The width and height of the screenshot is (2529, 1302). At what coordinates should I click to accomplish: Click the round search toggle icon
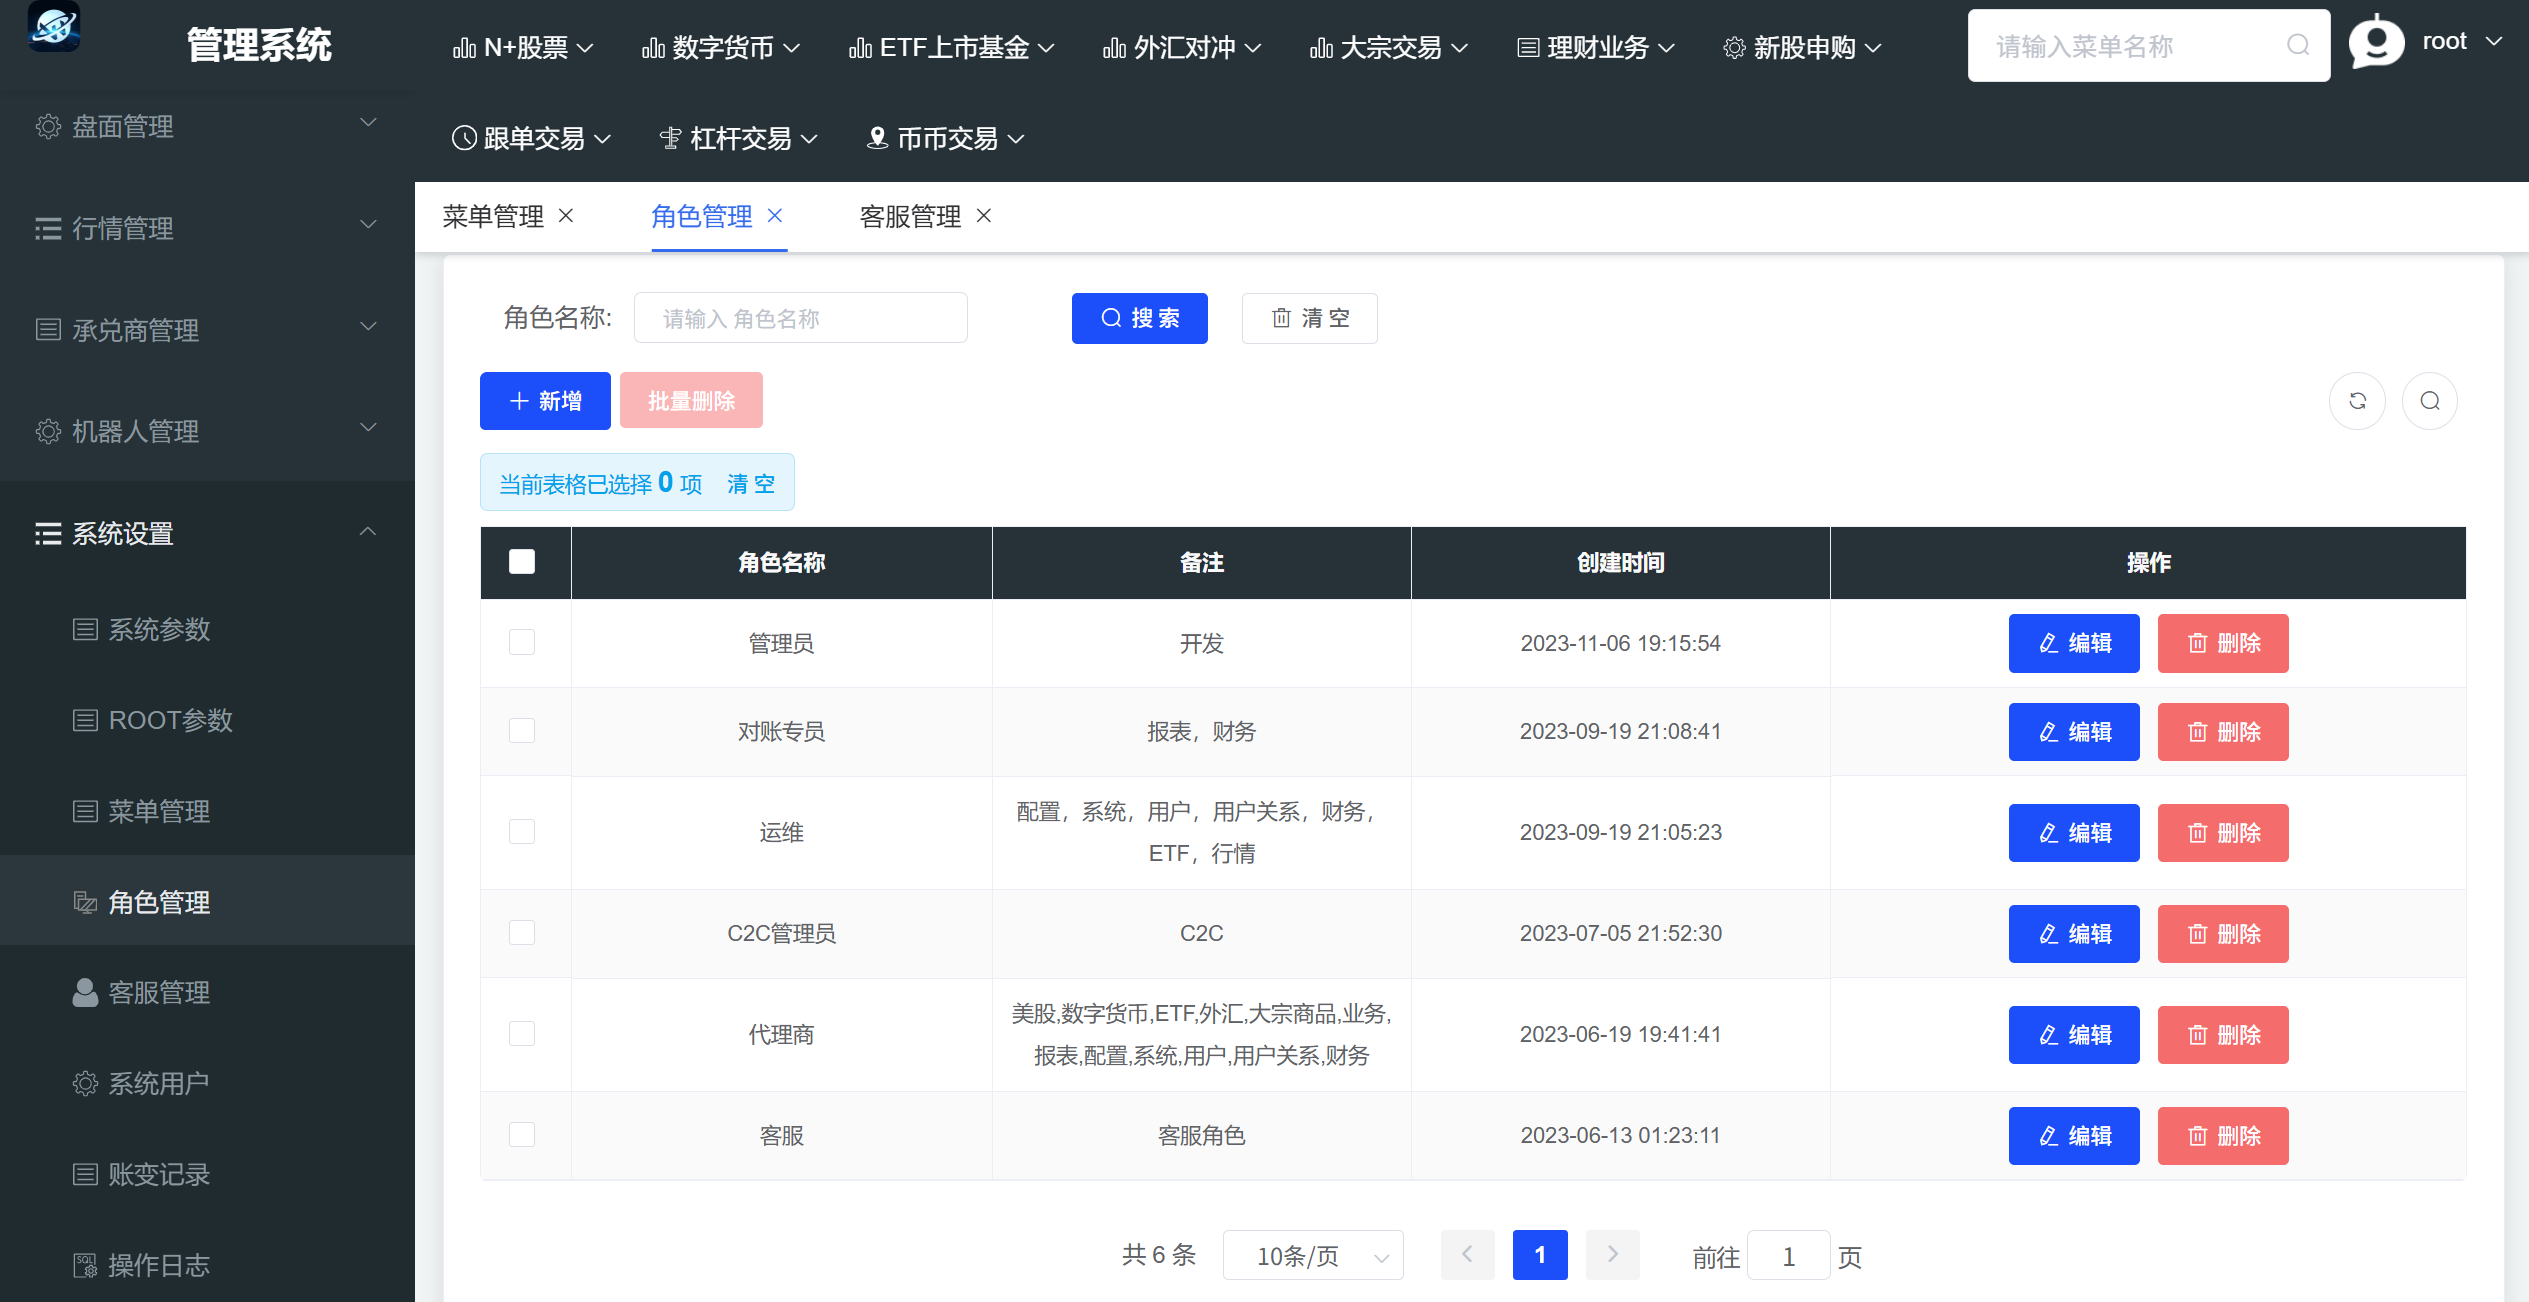2430,401
